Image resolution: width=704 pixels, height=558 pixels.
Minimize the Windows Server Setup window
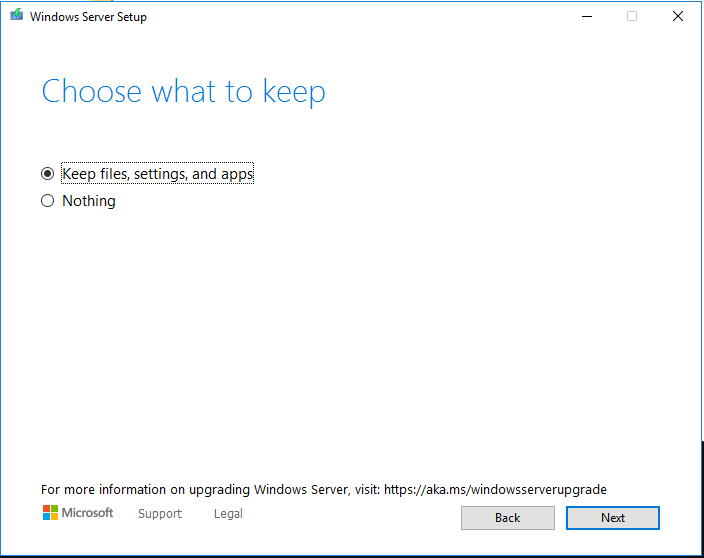587,17
